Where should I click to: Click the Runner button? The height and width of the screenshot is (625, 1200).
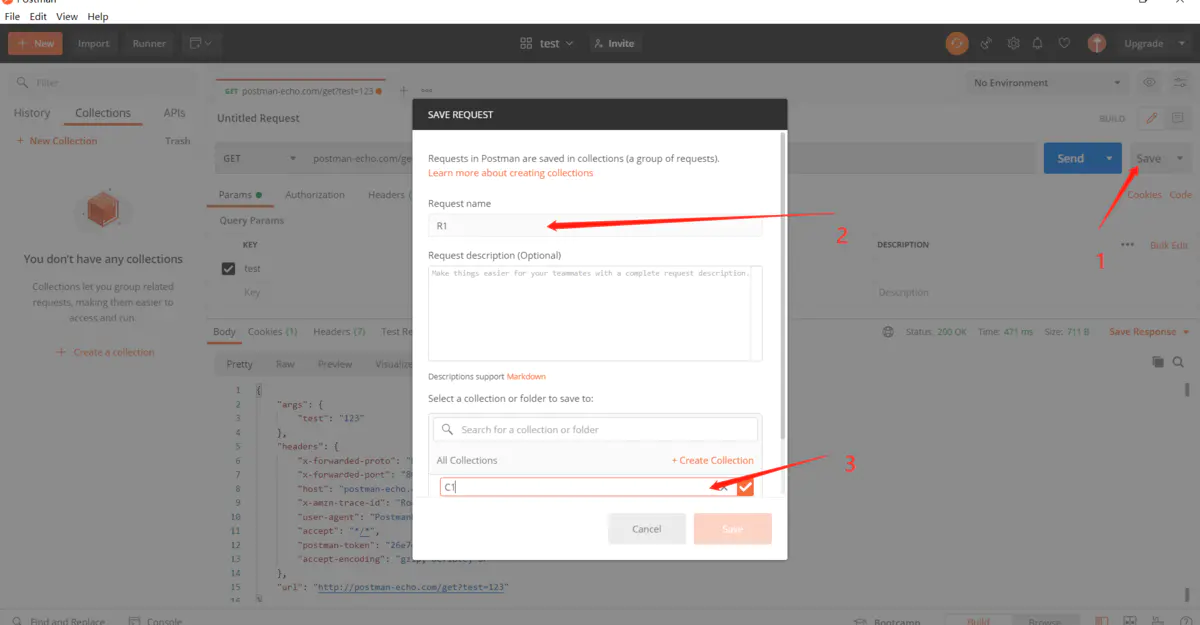(149, 43)
